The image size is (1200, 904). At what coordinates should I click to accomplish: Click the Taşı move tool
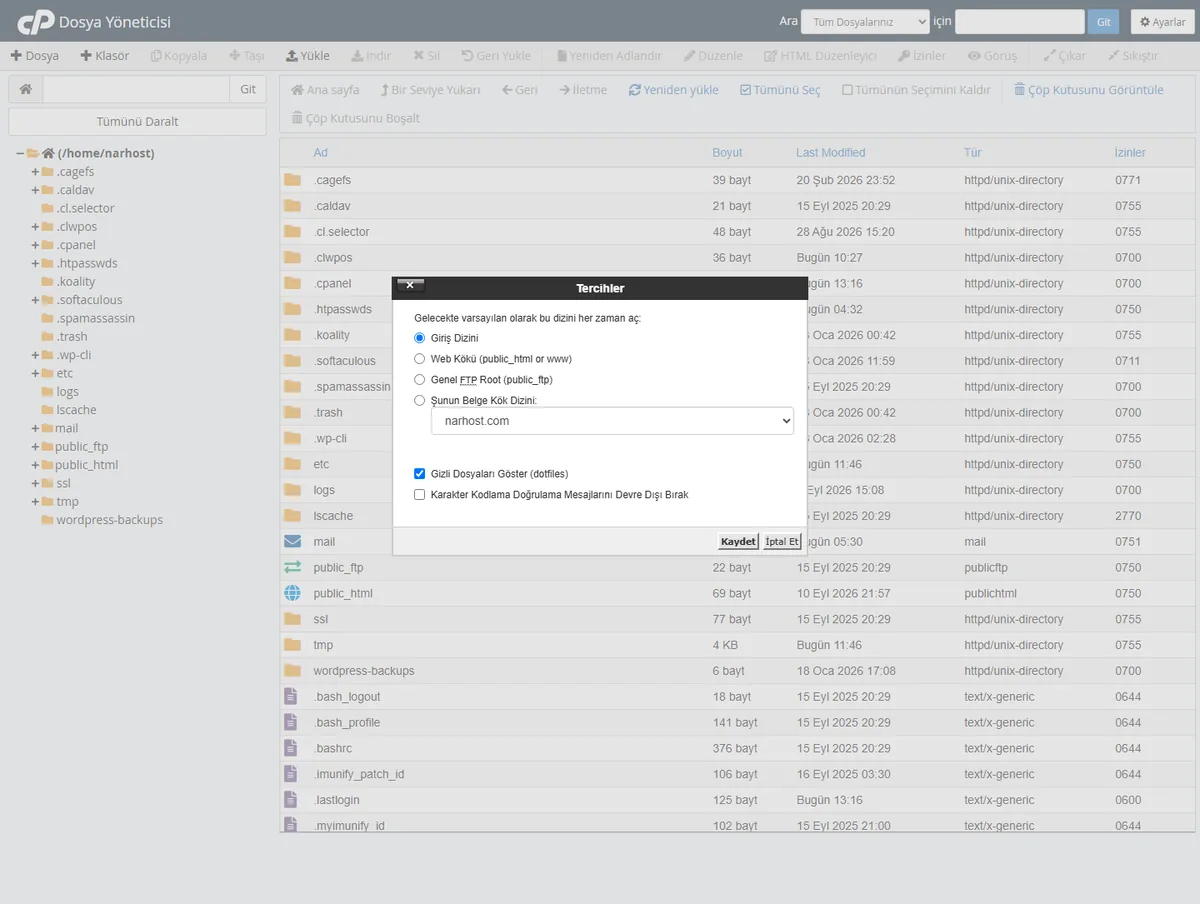[x=246, y=56]
